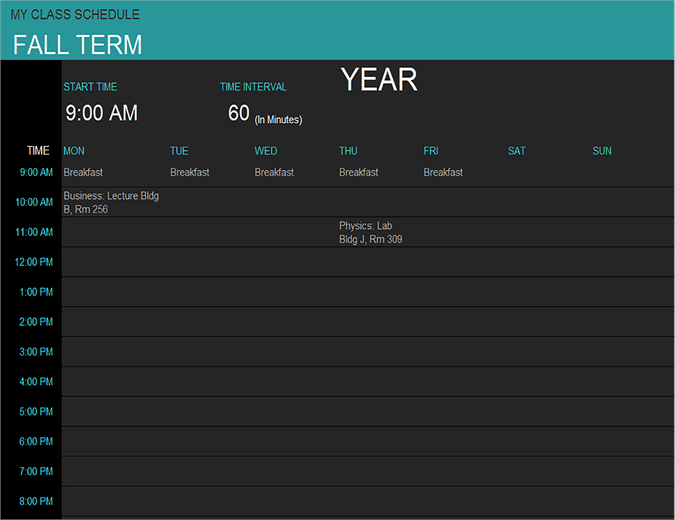Select the 12:00 PM time row label

tap(34, 262)
